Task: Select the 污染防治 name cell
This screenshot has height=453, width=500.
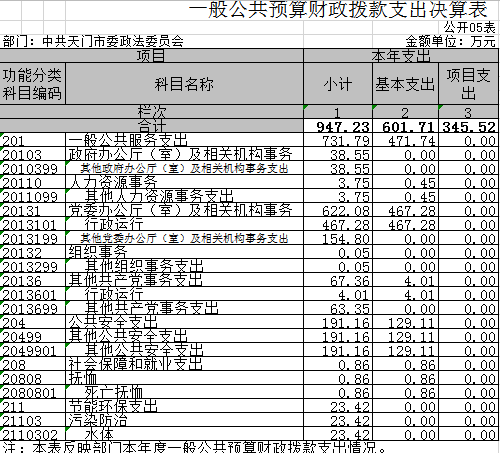Action: pyautogui.click(x=184, y=420)
